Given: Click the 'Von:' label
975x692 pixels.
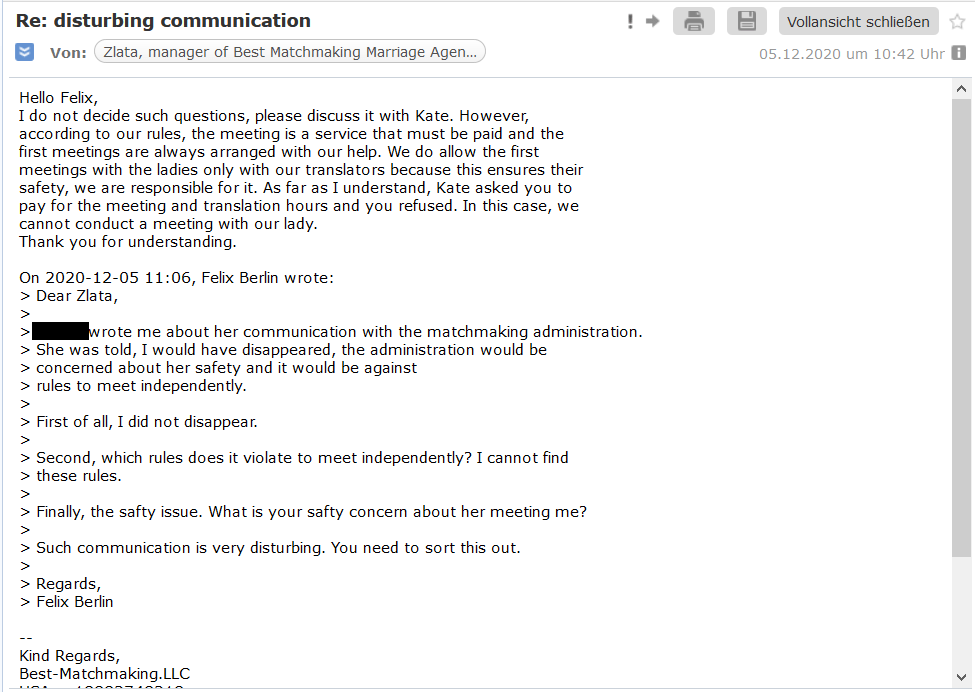Looking at the screenshot, I should tap(68, 52).
